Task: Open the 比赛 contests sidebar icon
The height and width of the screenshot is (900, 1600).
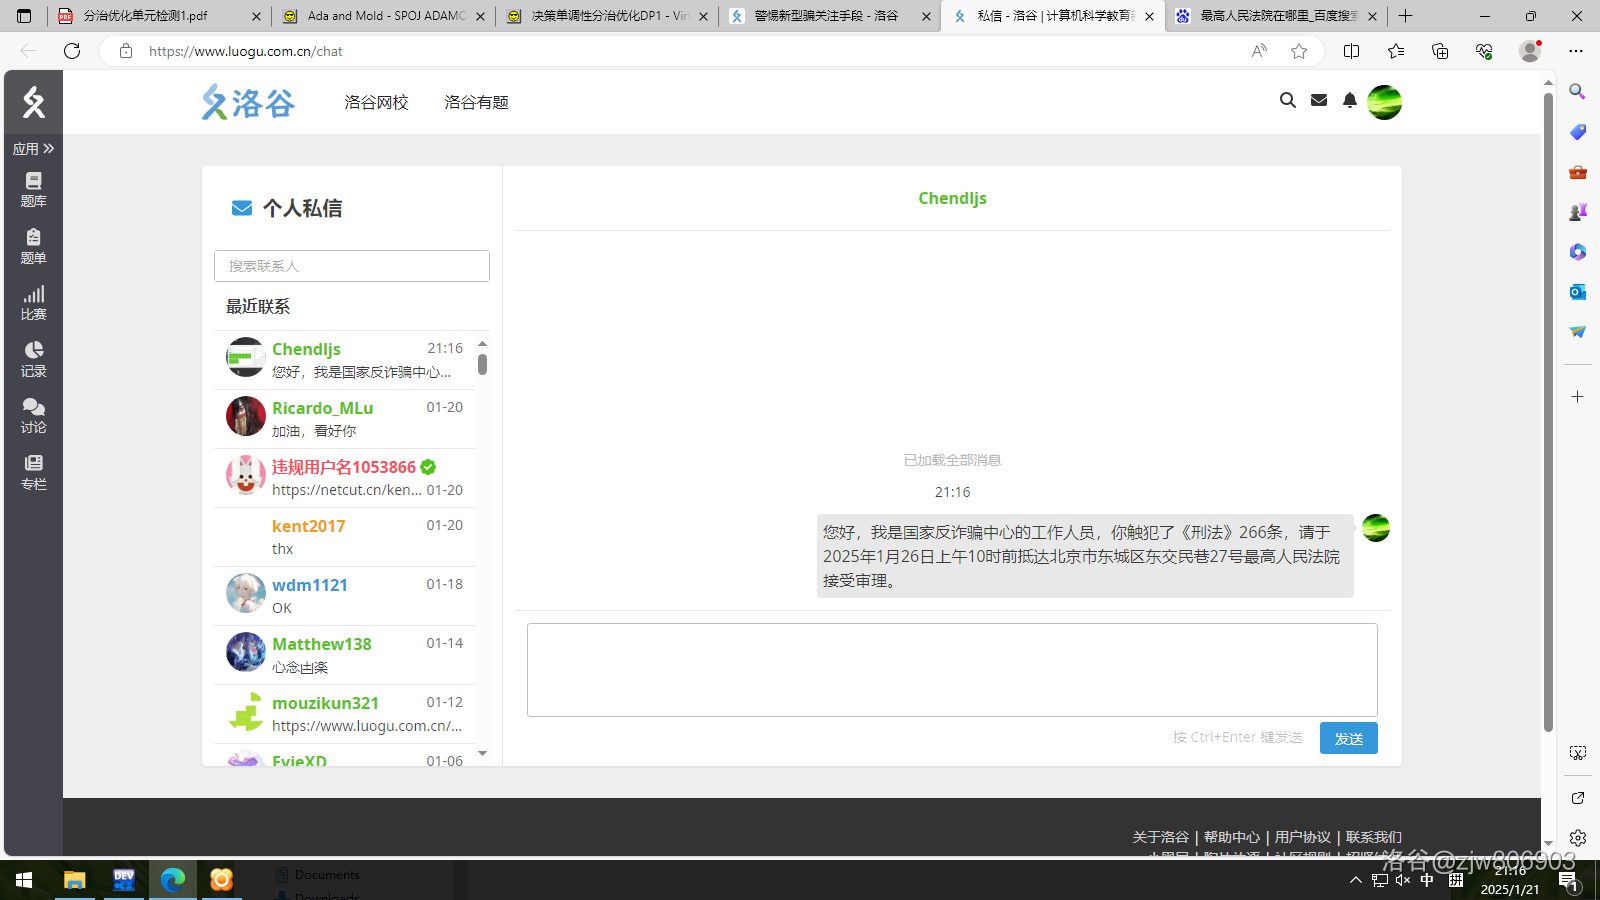Action: coord(33,302)
